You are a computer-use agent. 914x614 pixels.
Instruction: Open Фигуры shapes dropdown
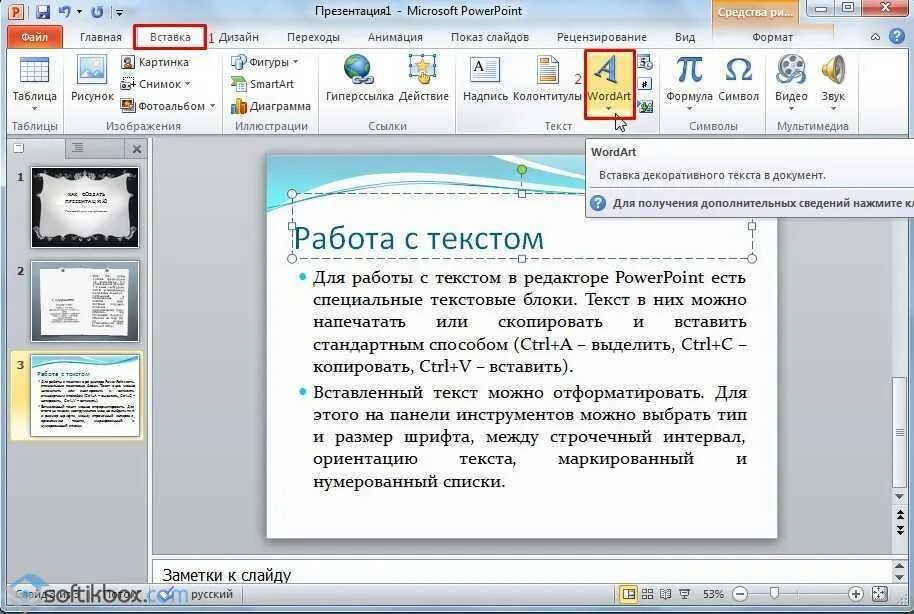pos(264,62)
